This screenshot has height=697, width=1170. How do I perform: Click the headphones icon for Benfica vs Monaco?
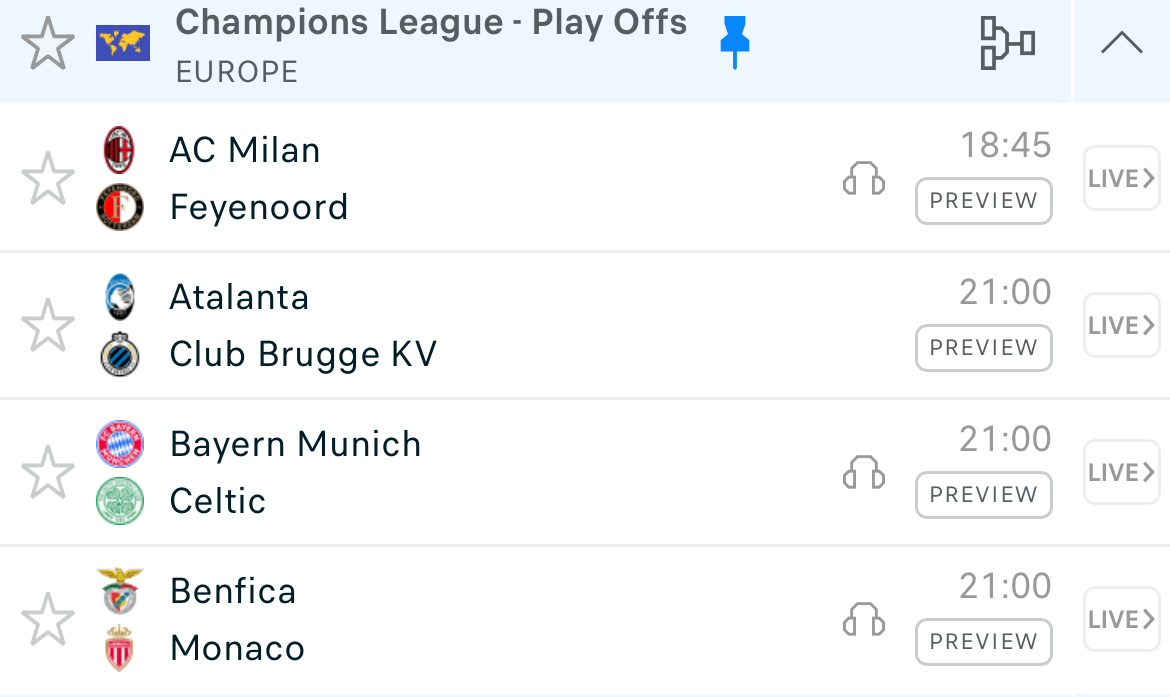point(864,620)
